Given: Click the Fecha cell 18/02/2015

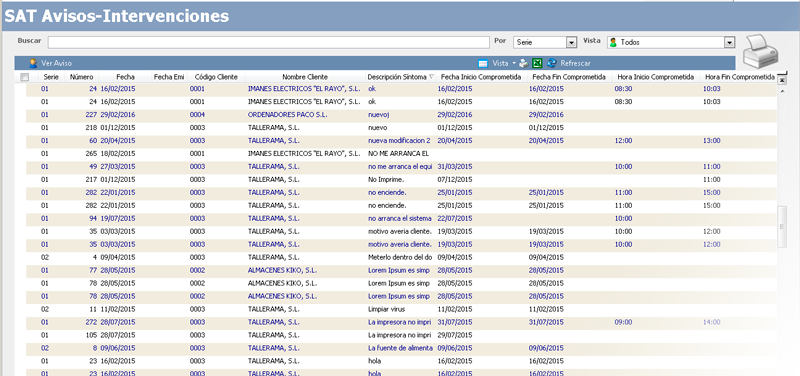Looking at the screenshot, I should tap(118, 154).
